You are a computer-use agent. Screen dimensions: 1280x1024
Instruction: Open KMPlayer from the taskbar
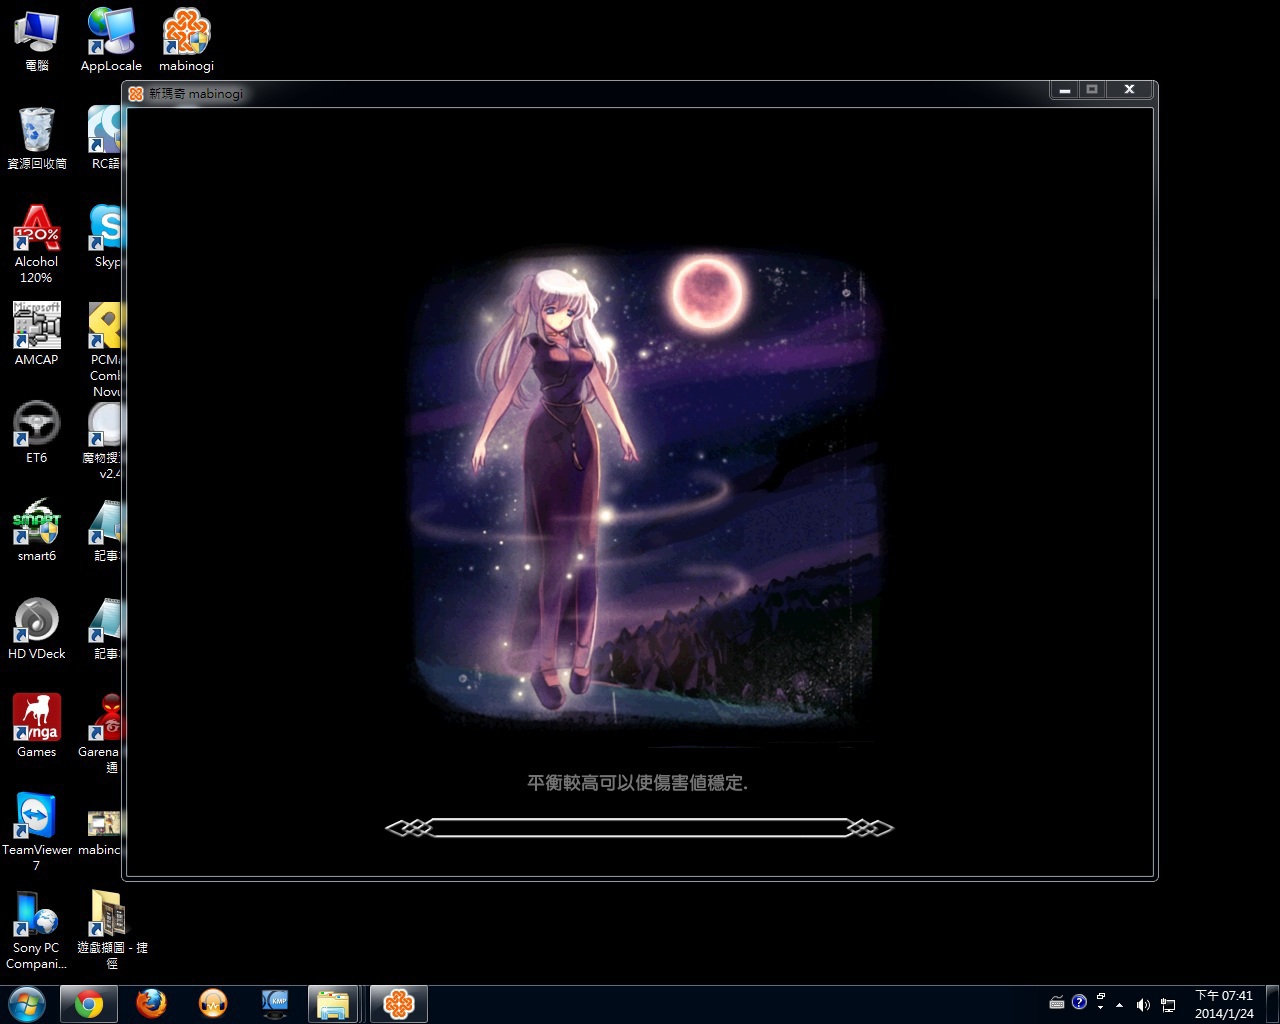274,1003
